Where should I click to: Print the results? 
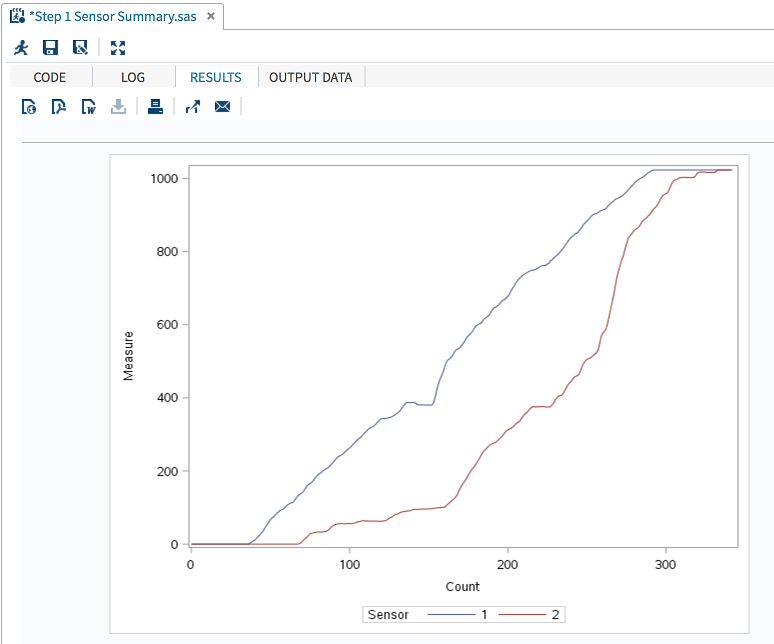point(155,107)
